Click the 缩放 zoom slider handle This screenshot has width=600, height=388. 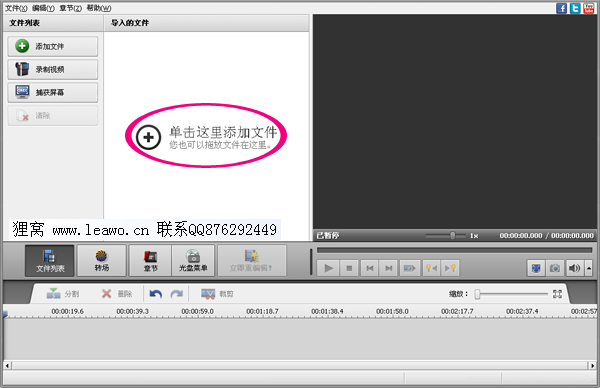[x=477, y=294]
